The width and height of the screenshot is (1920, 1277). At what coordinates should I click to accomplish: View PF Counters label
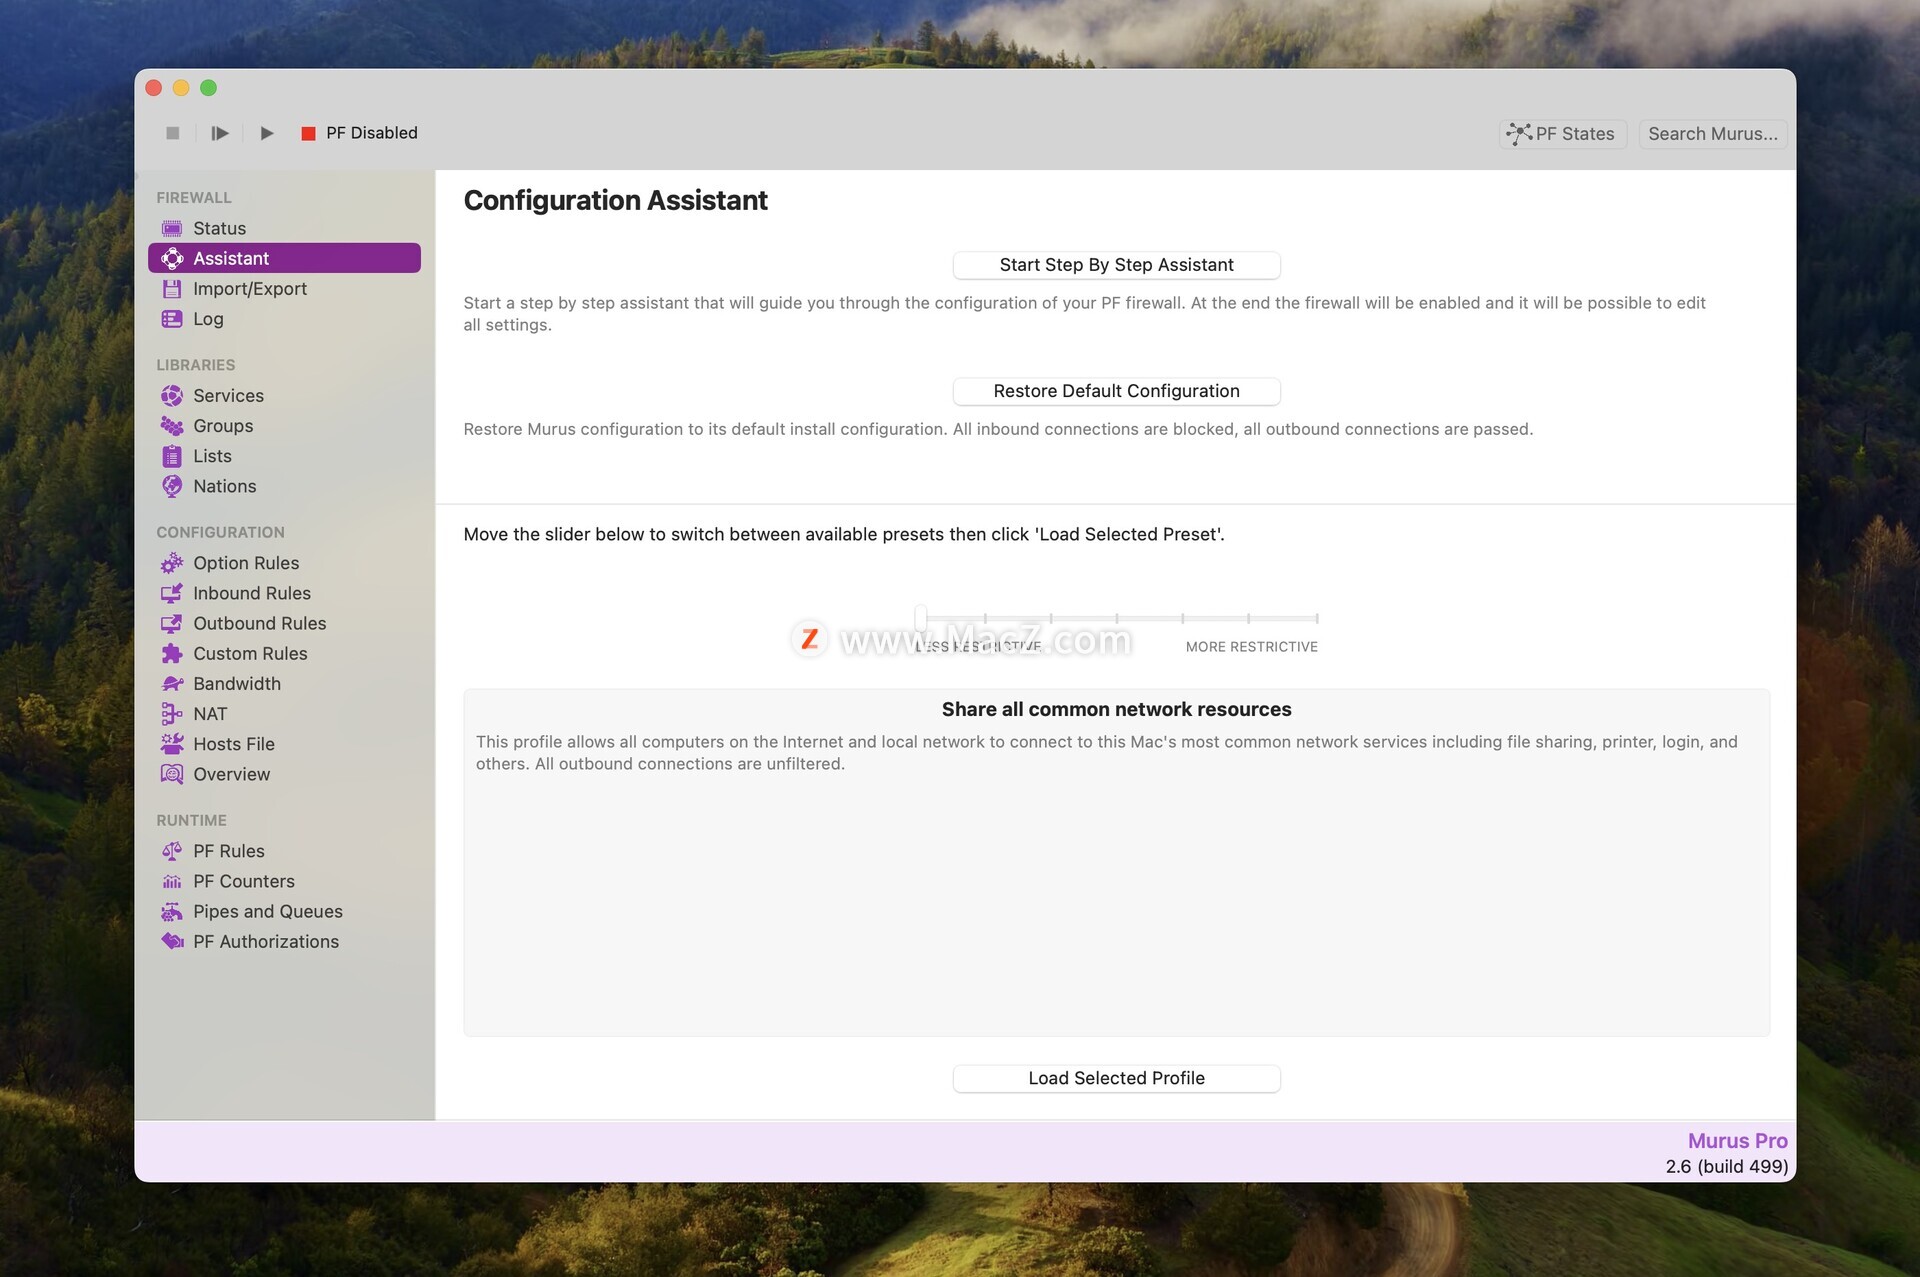click(x=243, y=881)
